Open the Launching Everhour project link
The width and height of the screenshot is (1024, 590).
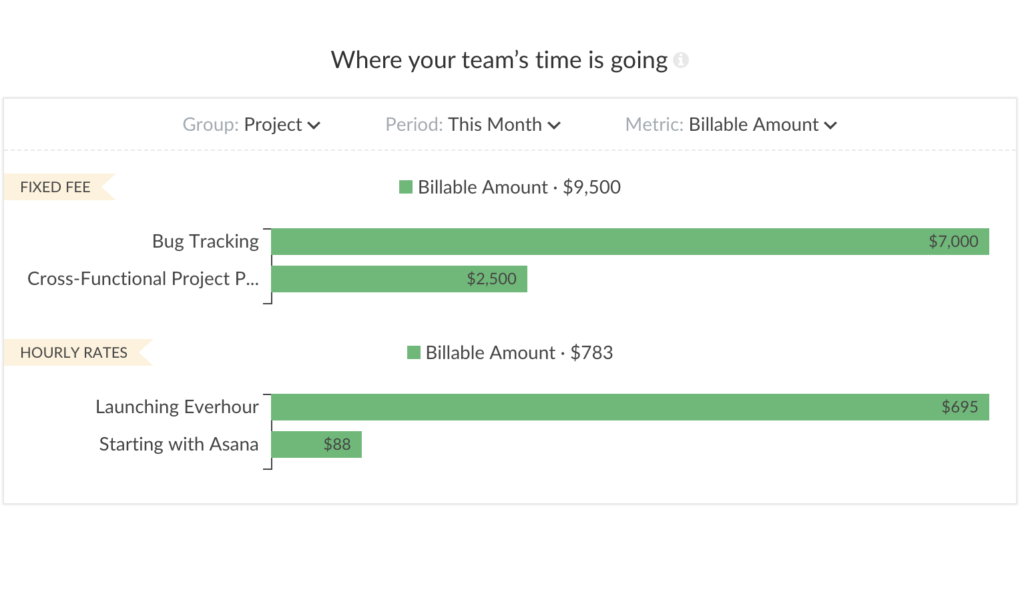tap(177, 407)
